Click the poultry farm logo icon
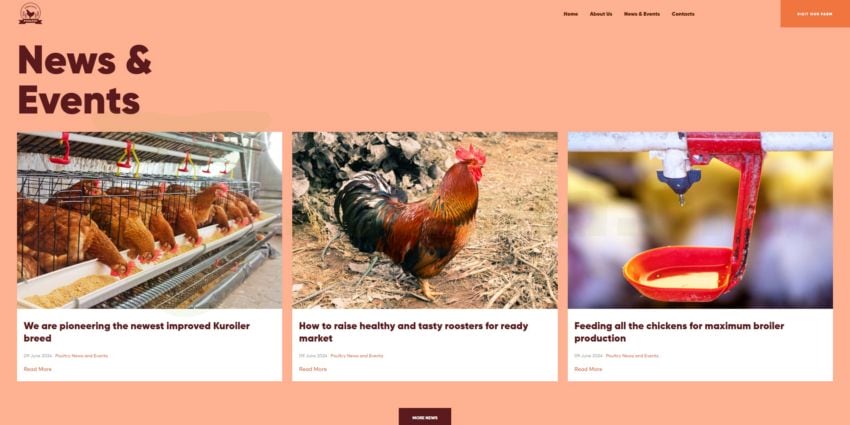Screen dimensions: 850x425 tap(30, 14)
